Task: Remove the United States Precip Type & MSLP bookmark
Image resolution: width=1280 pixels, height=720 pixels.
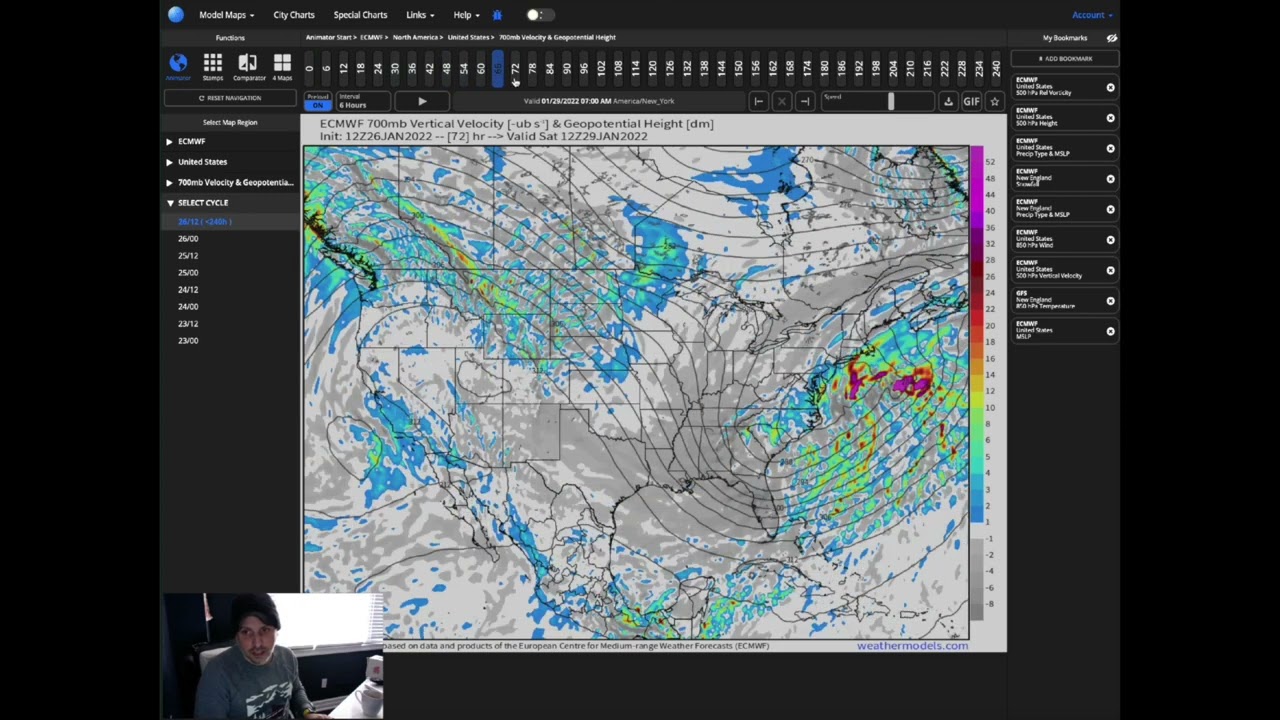Action: click(x=1110, y=149)
